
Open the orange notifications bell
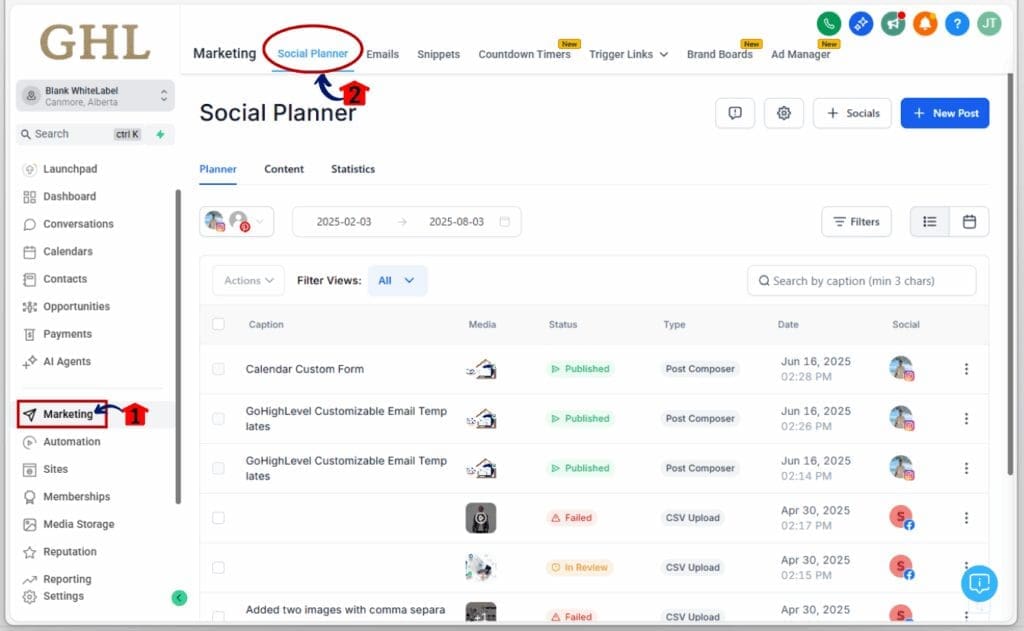(x=925, y=24)
